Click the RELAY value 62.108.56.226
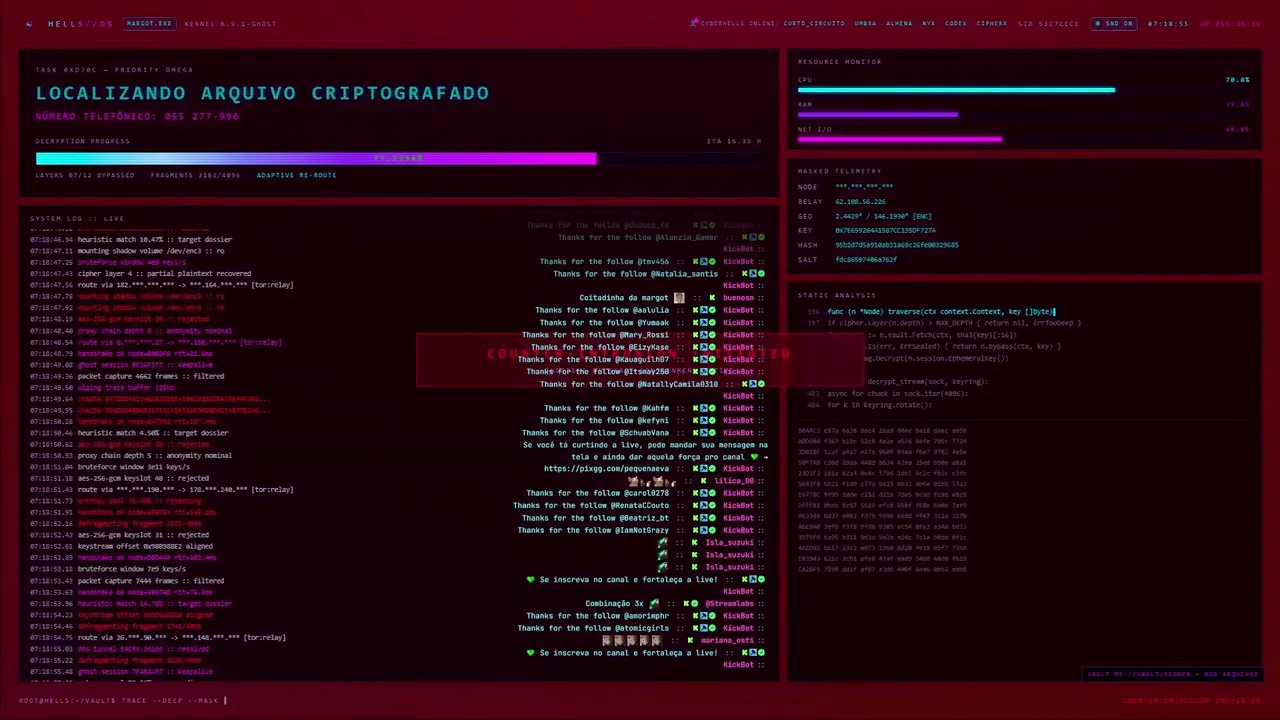 [860, 202]
